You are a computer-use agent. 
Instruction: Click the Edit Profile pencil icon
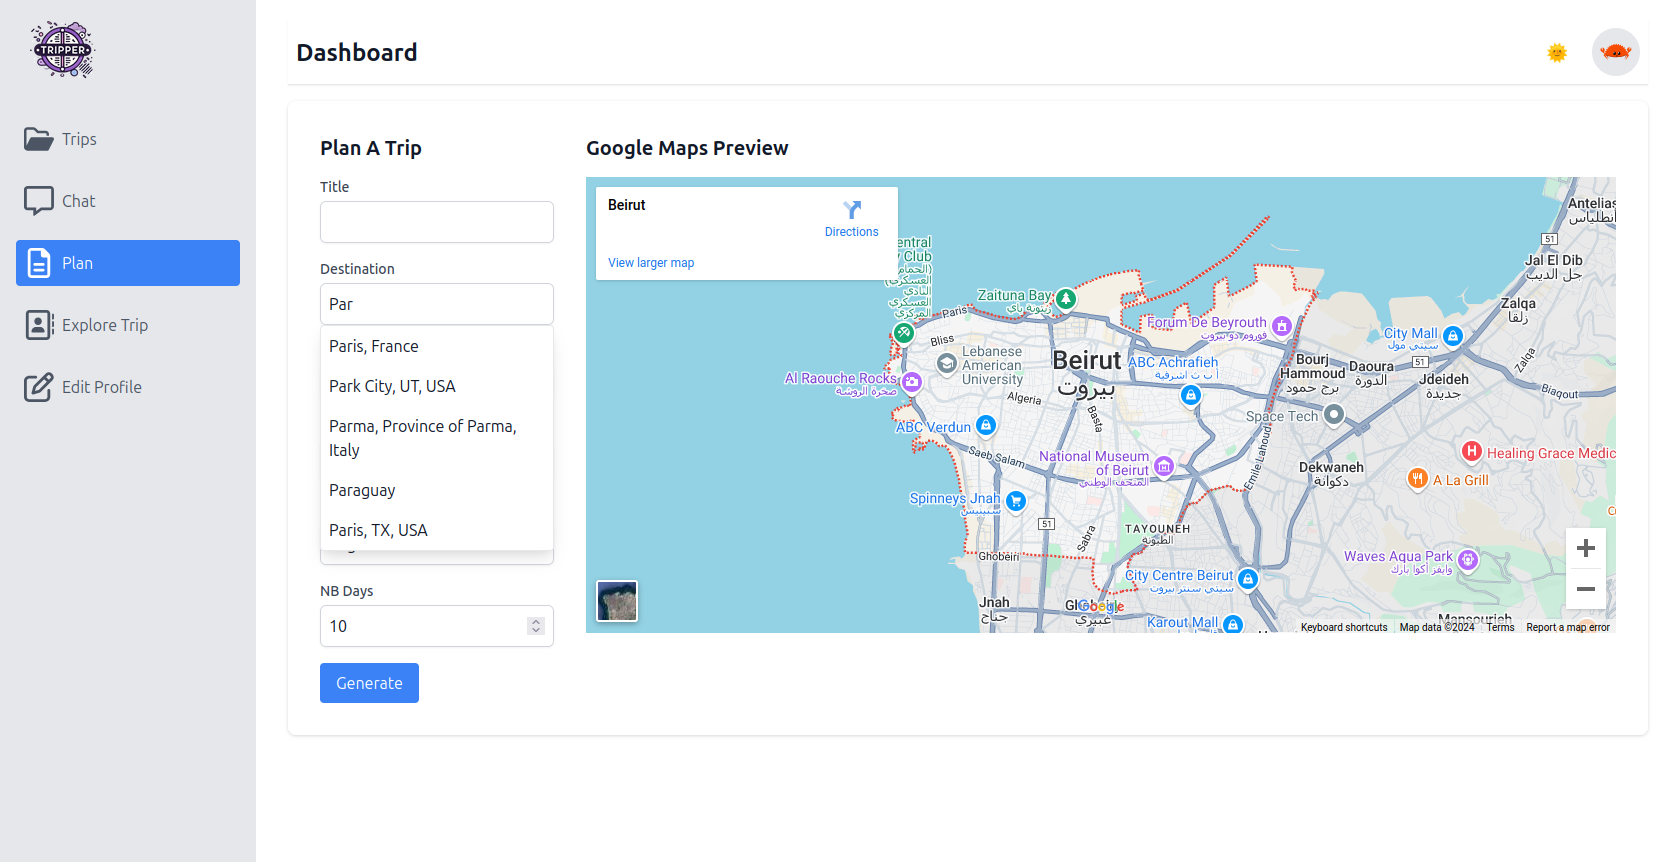tap(39, 387)
